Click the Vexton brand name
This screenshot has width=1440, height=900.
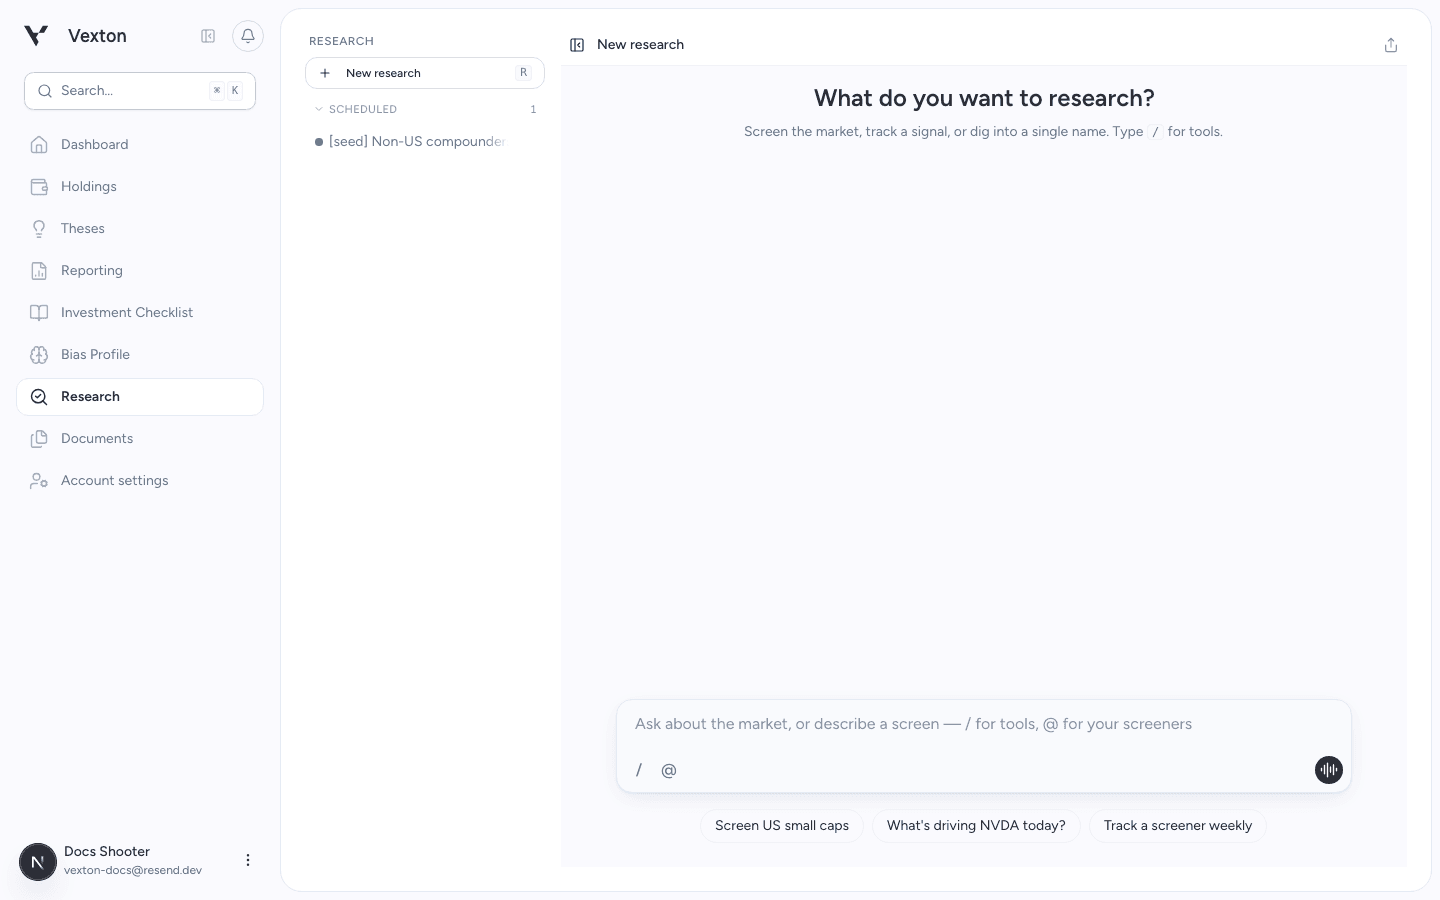[x=97, y=36]
